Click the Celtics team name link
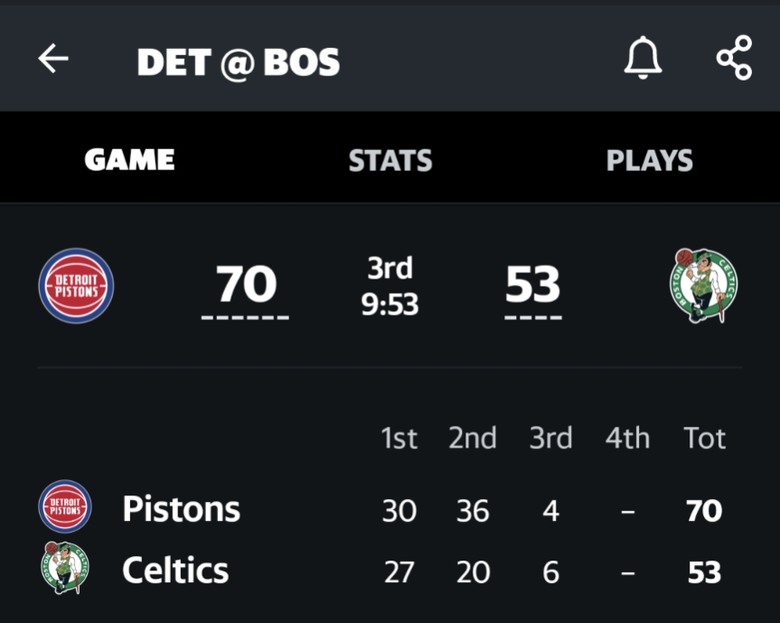 tap(175, 570)
